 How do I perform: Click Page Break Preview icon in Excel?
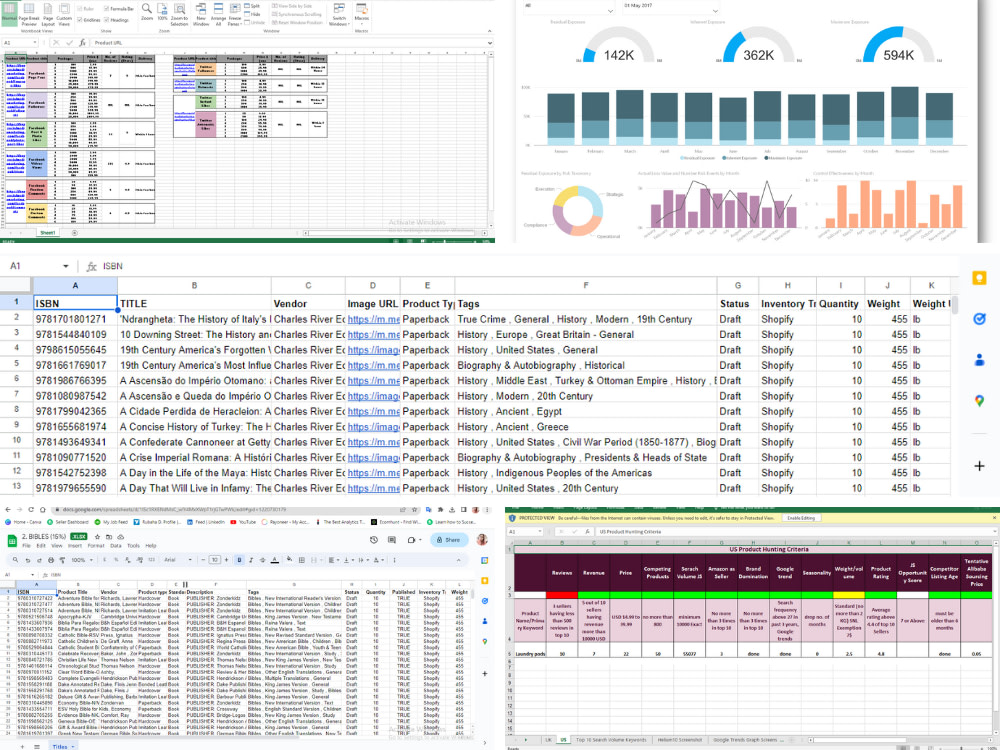[29, 14]
